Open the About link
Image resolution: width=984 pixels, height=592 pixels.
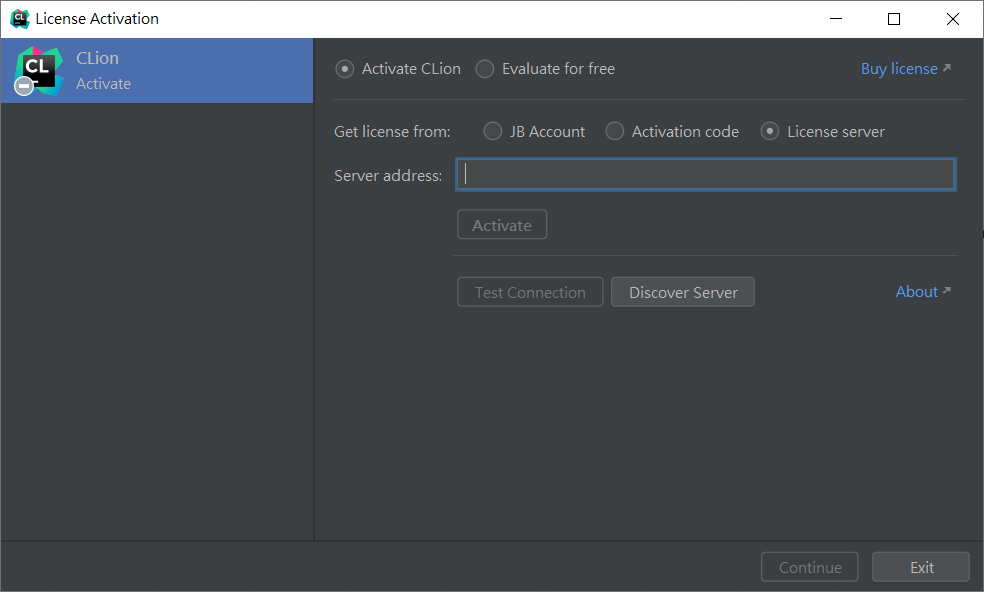coord(922,291)
